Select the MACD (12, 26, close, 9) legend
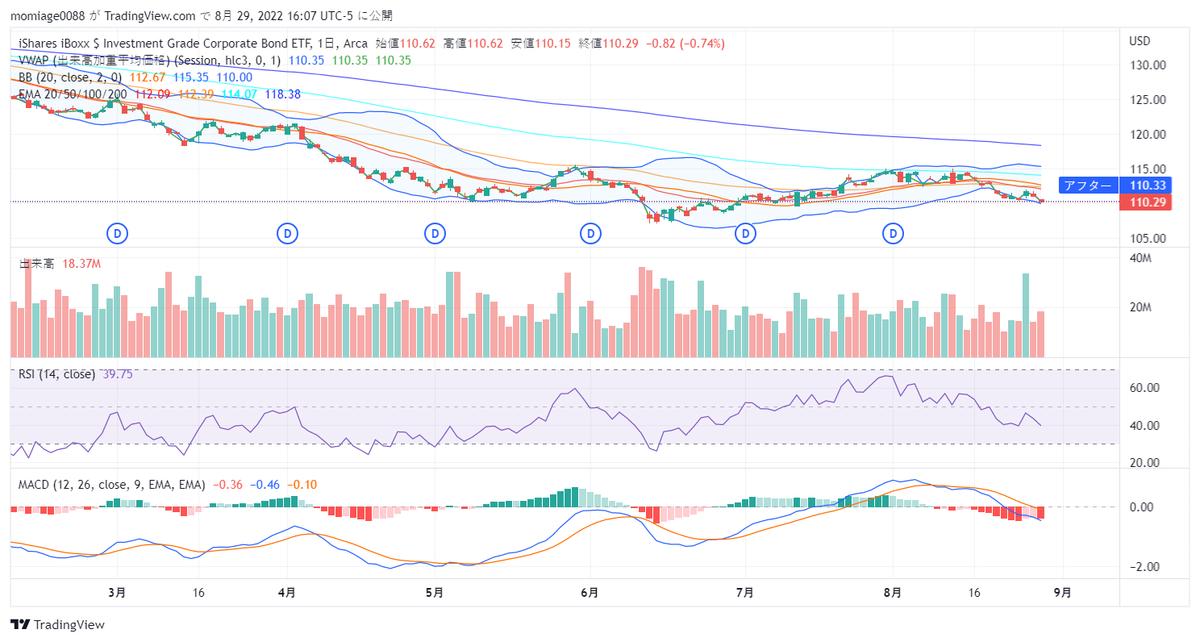Viewport: 1200px width, 642px height. (112, 484)
